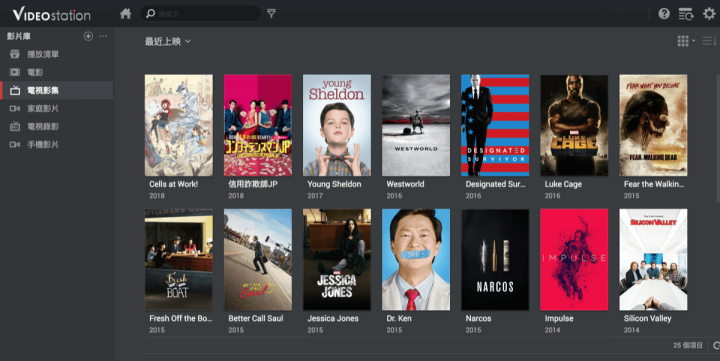Open the Designated Survivor poster
The height and width of the screenshot is (361, 720).
point(495,125)
